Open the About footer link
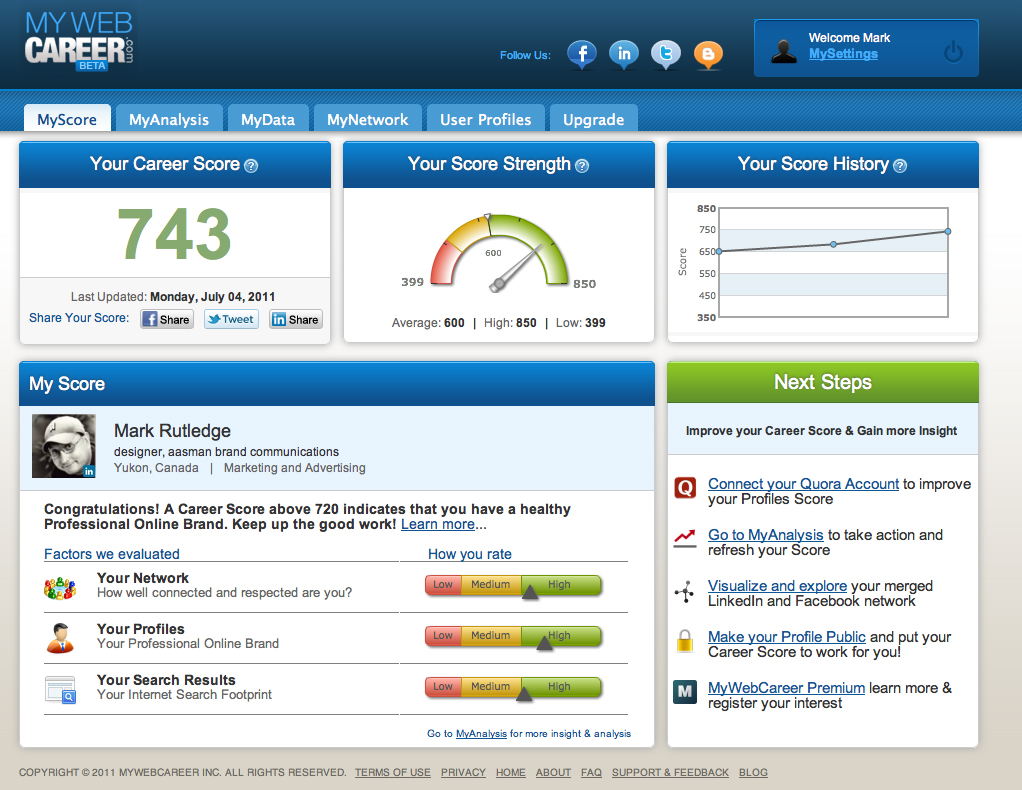 [553, 772]
